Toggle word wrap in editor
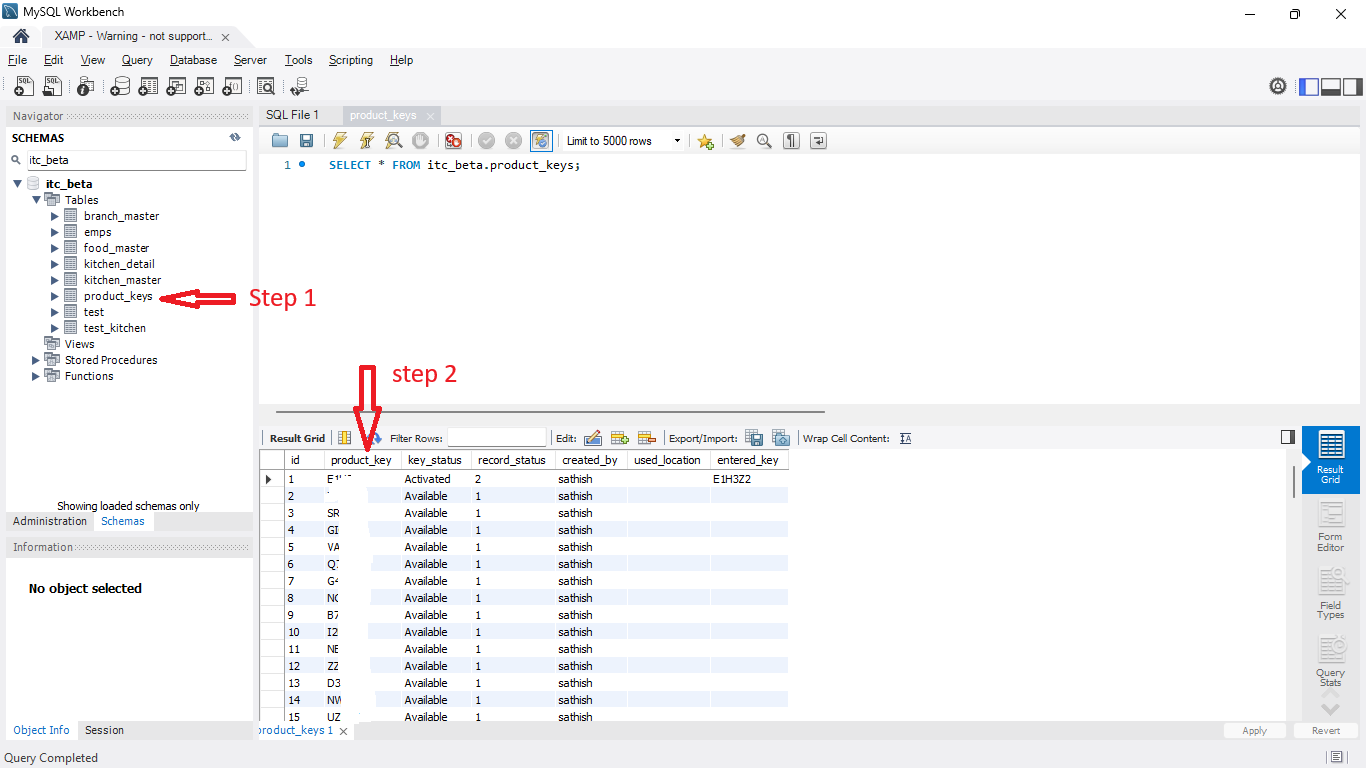 (x=818, y=141)
